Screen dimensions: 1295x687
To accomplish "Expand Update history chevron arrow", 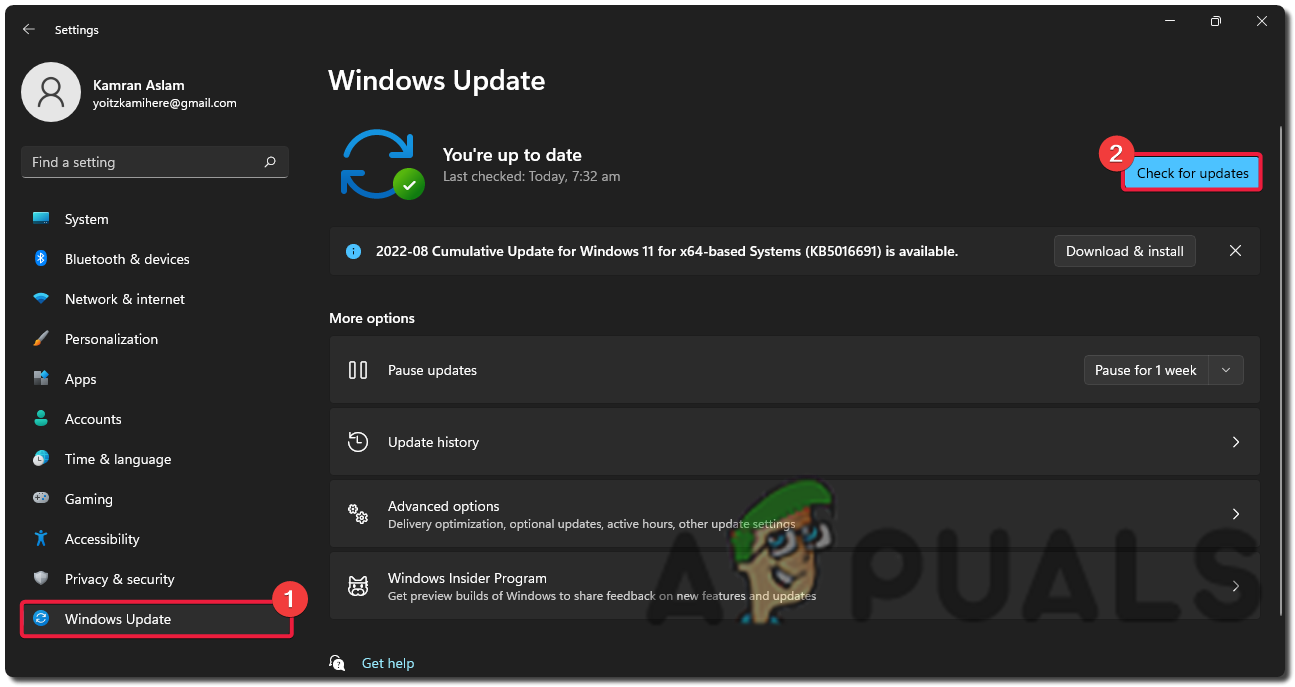I will point(1236,442).
